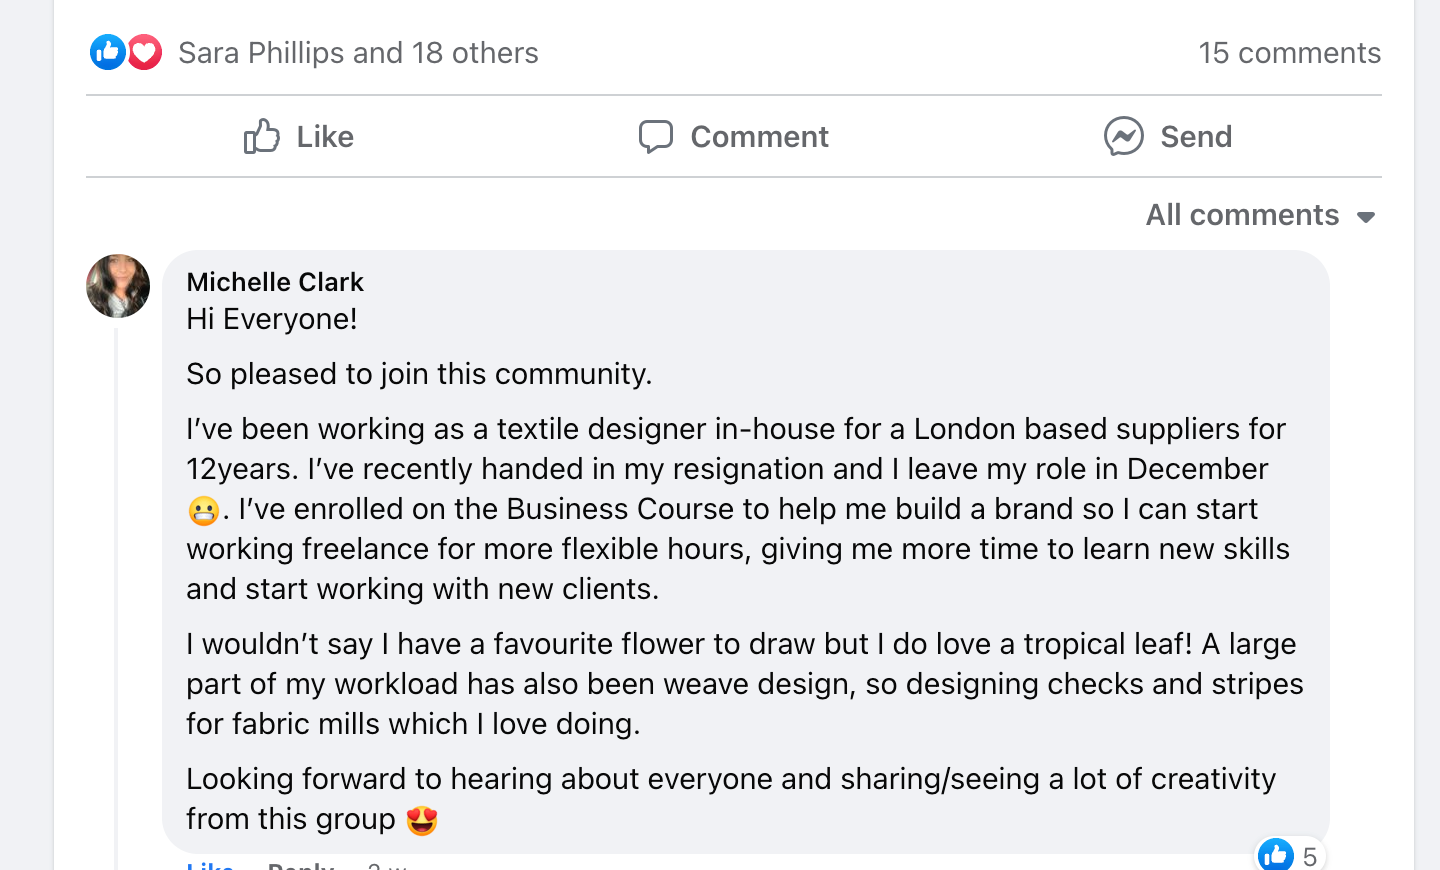
Task: Click the '15 comments' count link
Action: [1289, 53]
